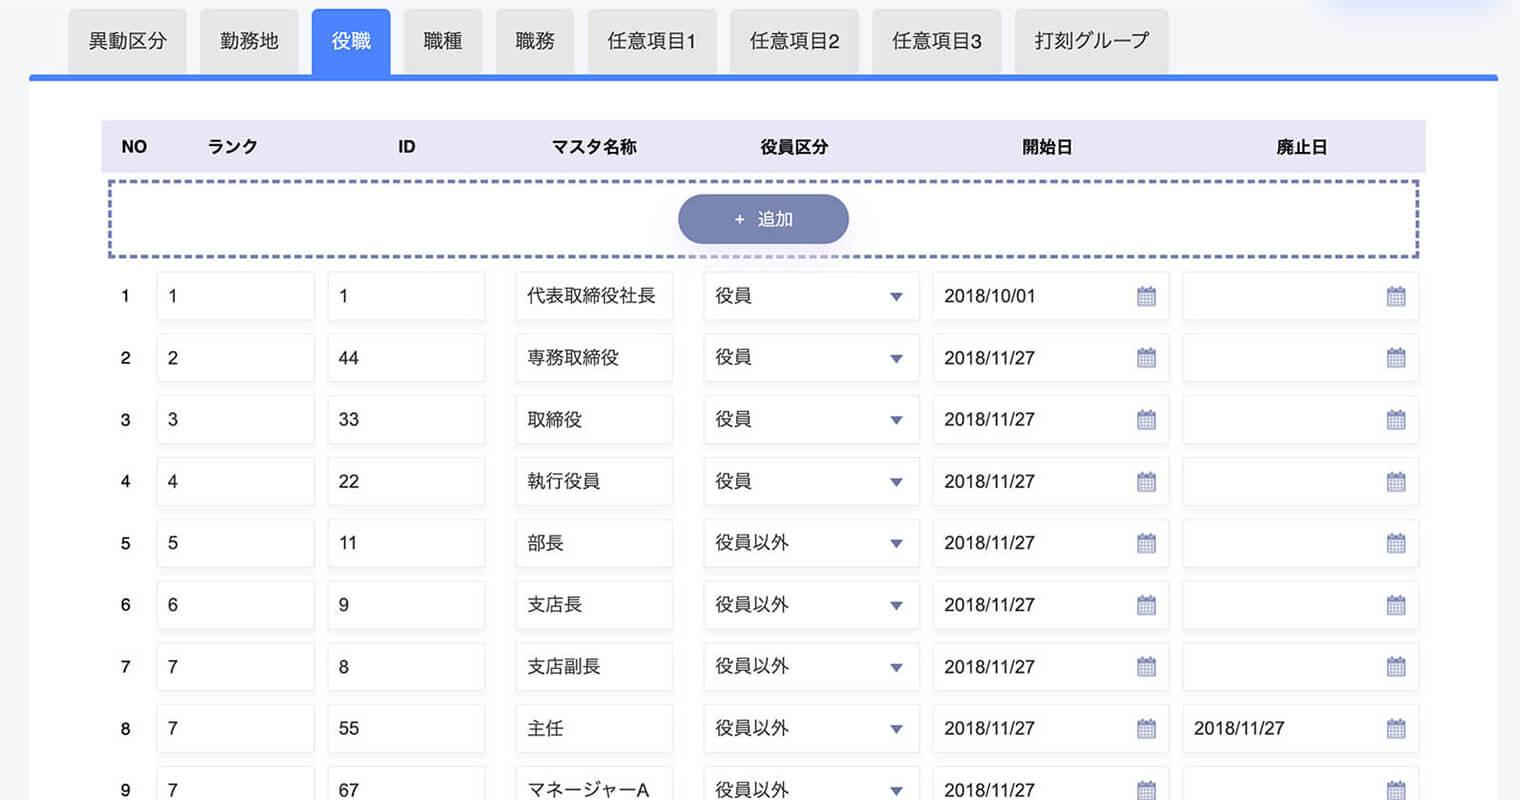Switch to the 打刻グループ tab
Screen dimensions: 1520x800
(x=1091, y=41)
